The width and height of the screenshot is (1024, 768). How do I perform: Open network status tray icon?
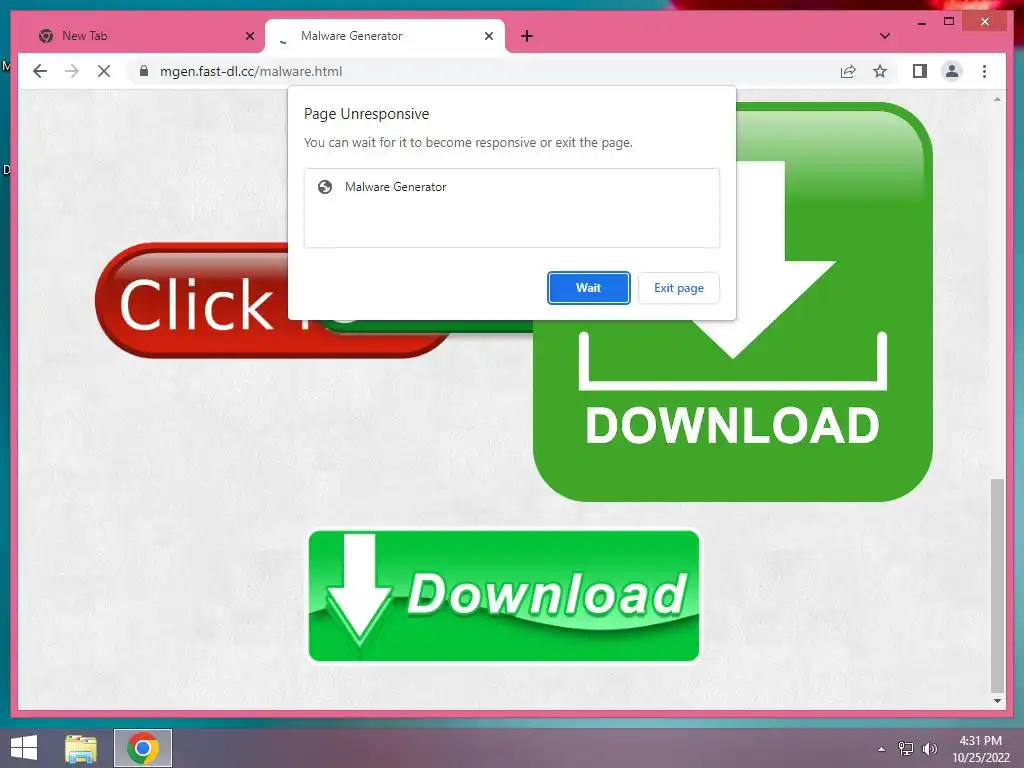click(x=906, y=749)
